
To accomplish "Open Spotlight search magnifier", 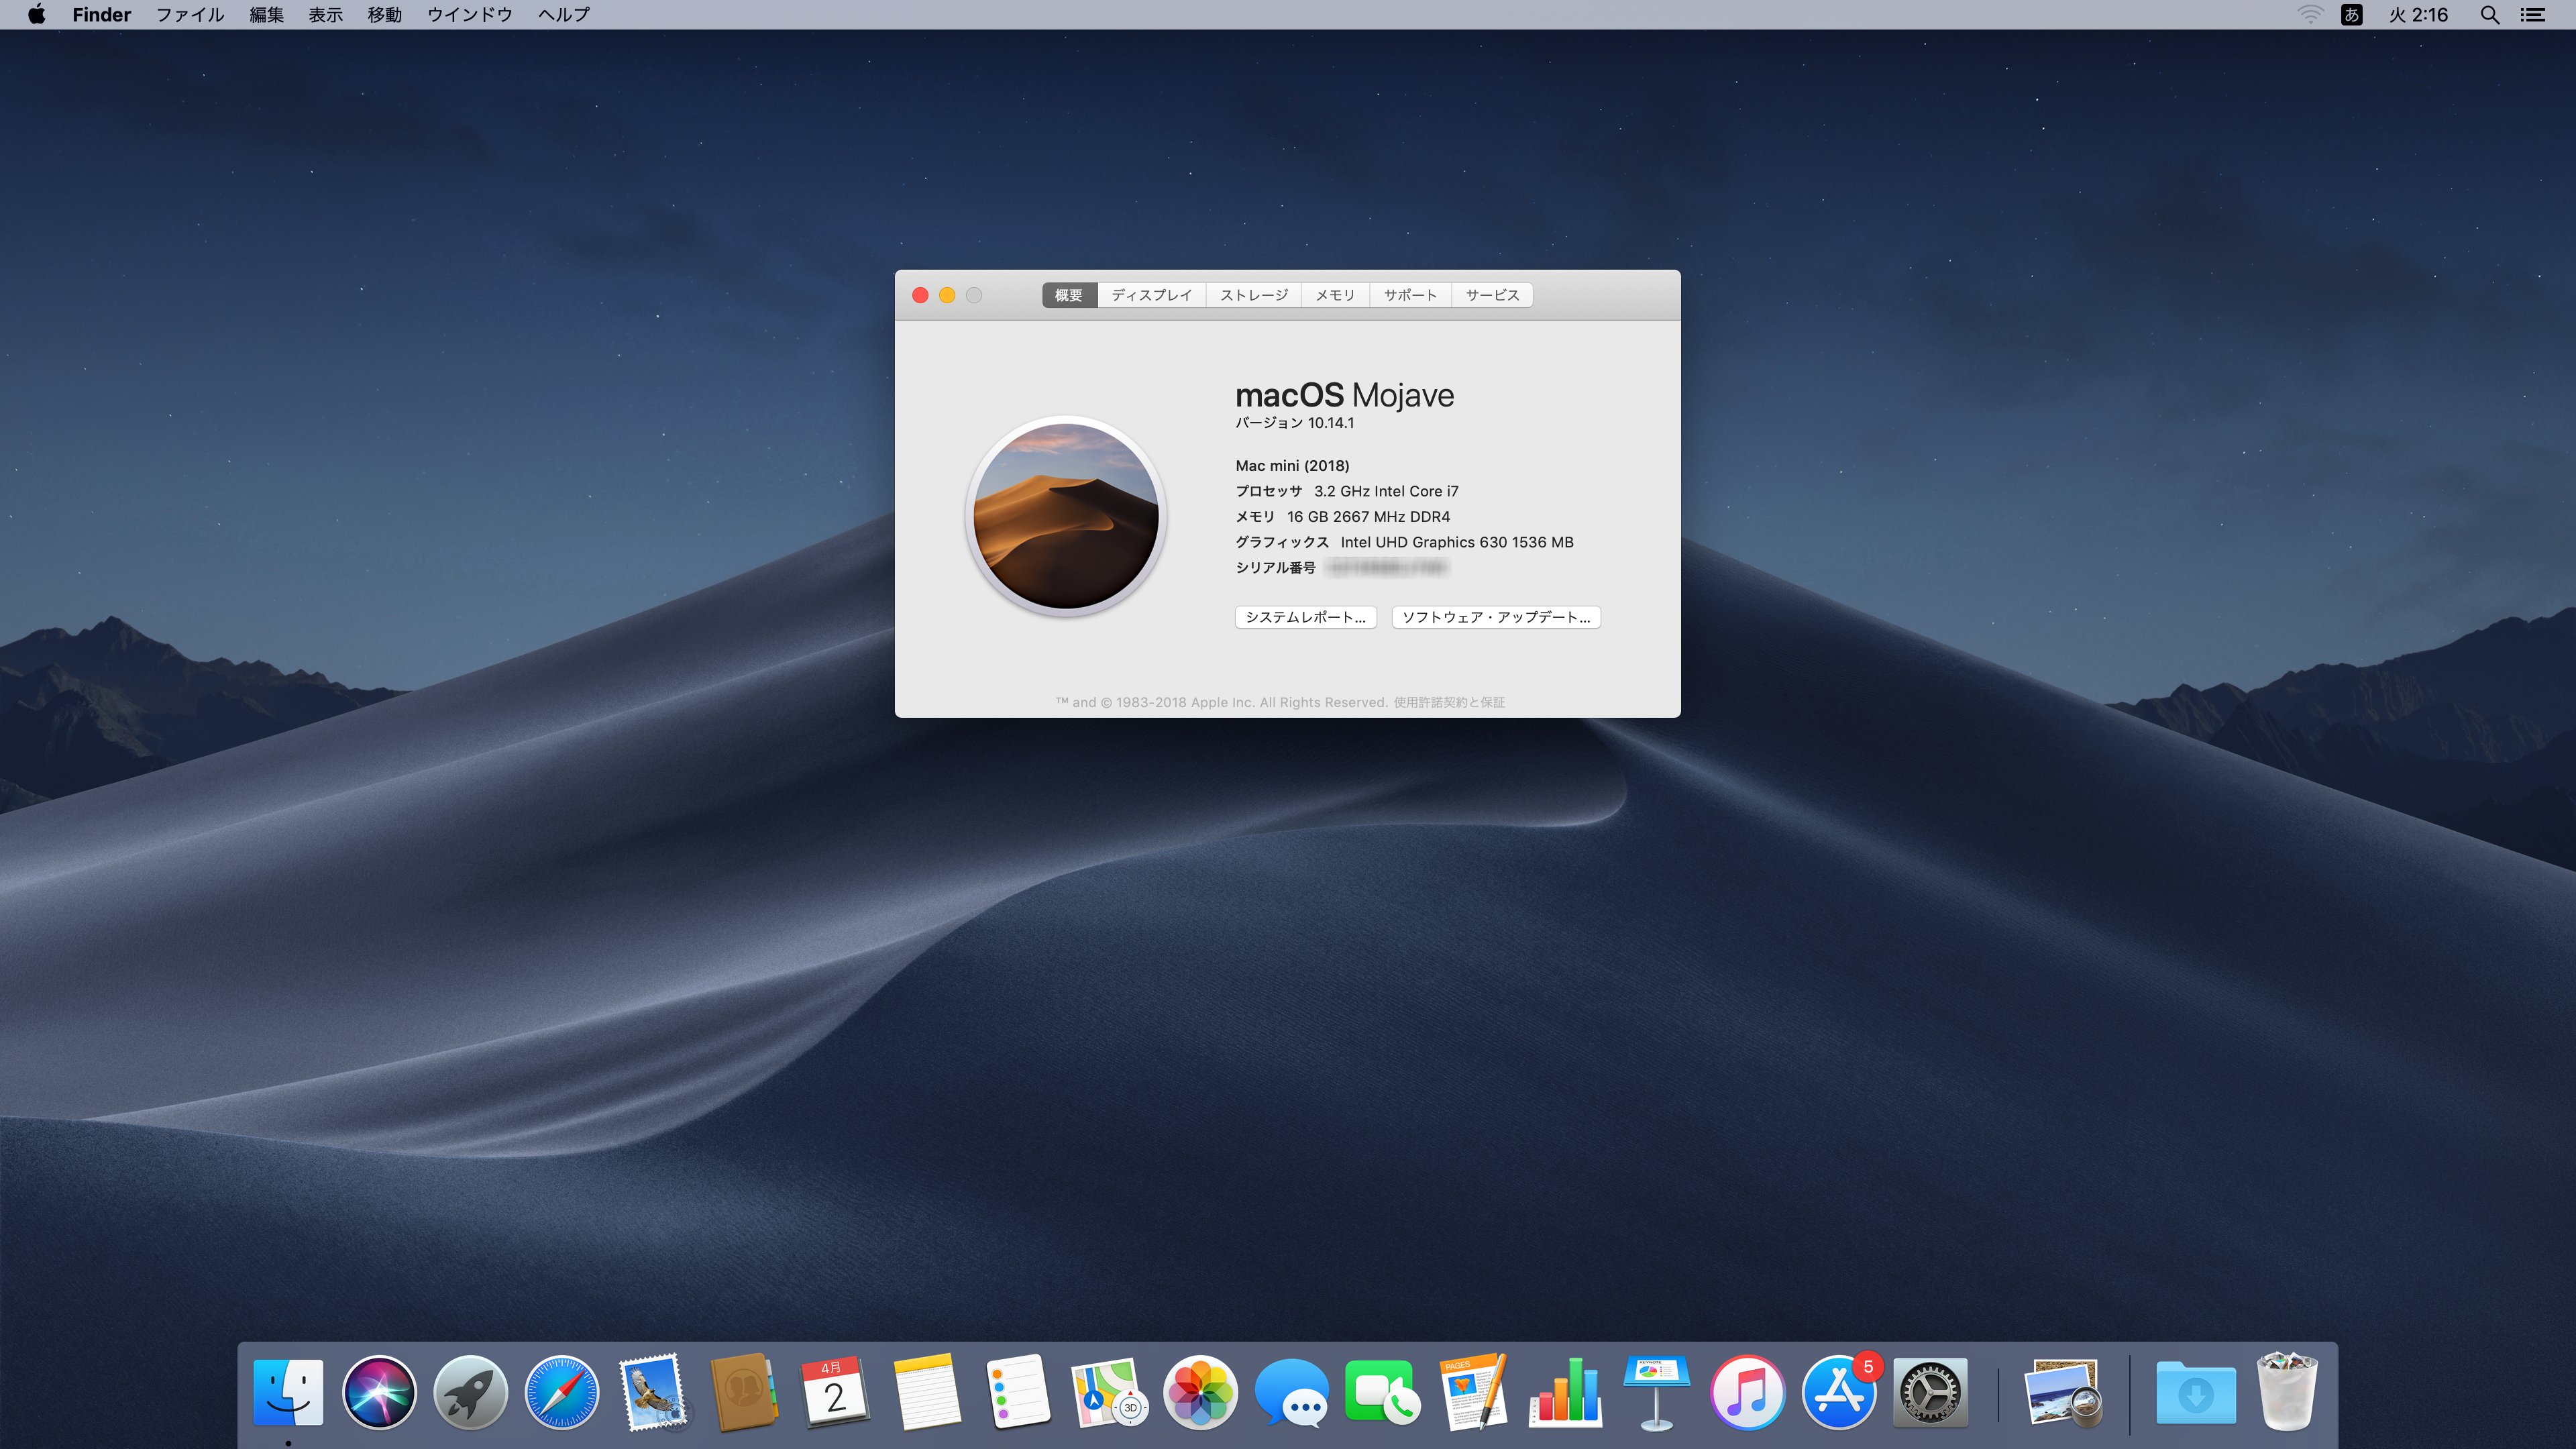I will [2490, 15].
